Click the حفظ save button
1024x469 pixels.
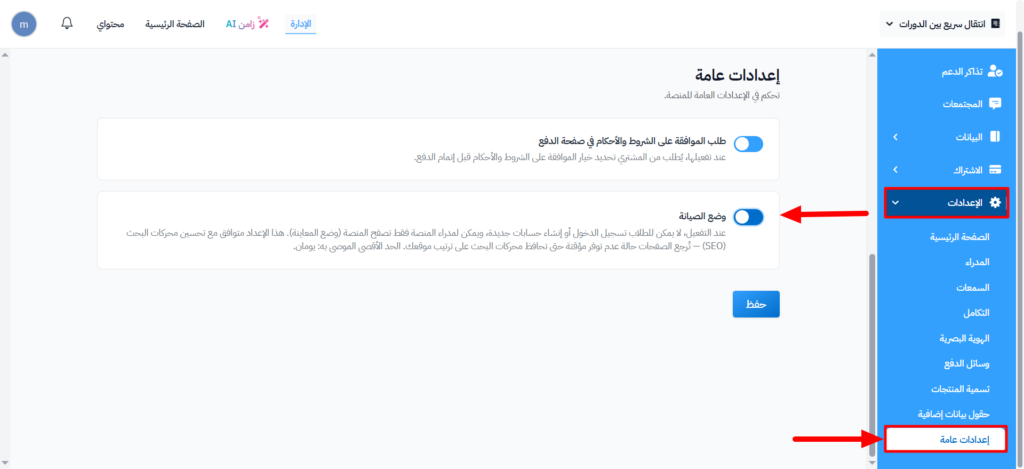coord(755,304)
